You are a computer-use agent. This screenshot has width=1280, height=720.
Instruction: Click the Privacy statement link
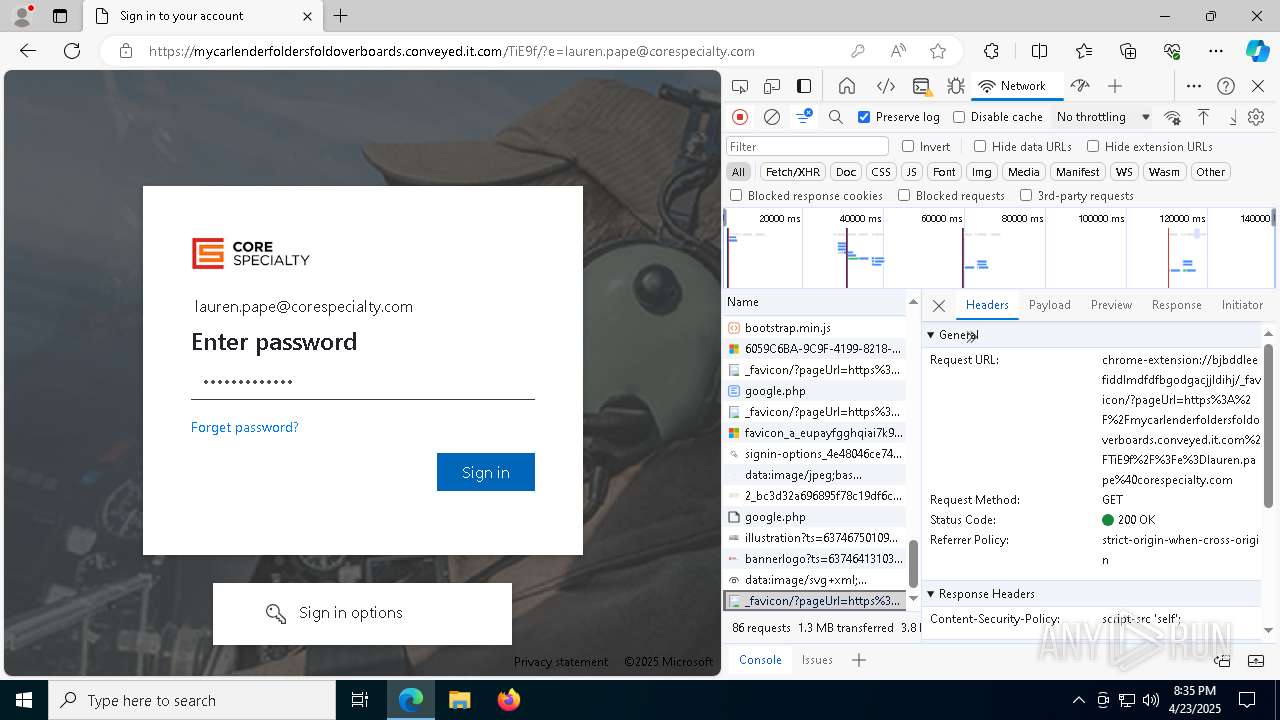tap(561, 662)
